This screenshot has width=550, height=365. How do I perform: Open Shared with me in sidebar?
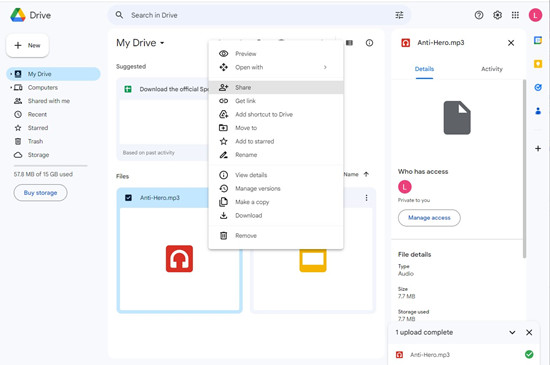tap(53, 101)
